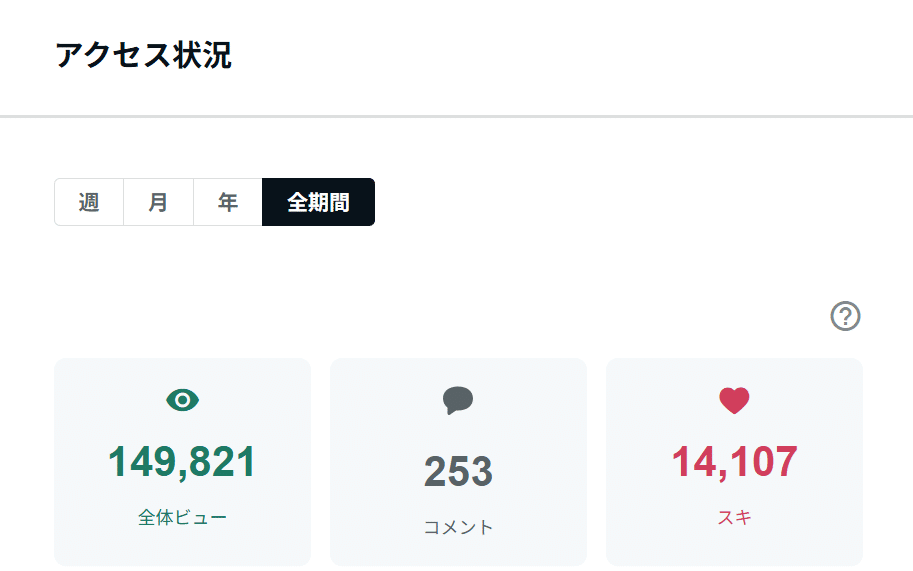Screen dimensions: 913x571
Task: Click the アクセス状況 page heading
Action: click(x=143, y=56)
